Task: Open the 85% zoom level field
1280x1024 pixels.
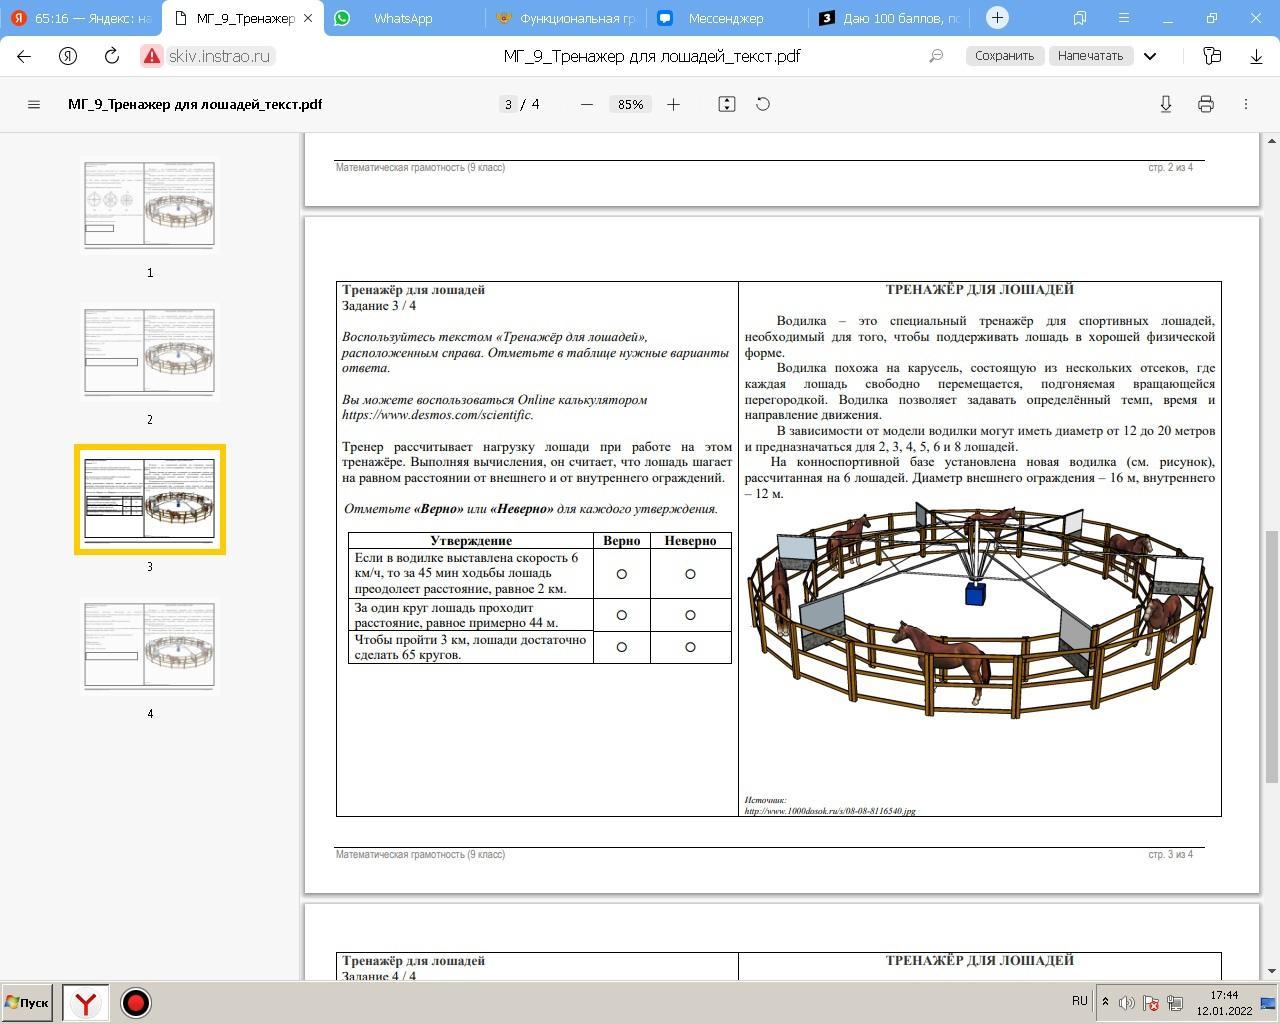Action: point(630,104)
